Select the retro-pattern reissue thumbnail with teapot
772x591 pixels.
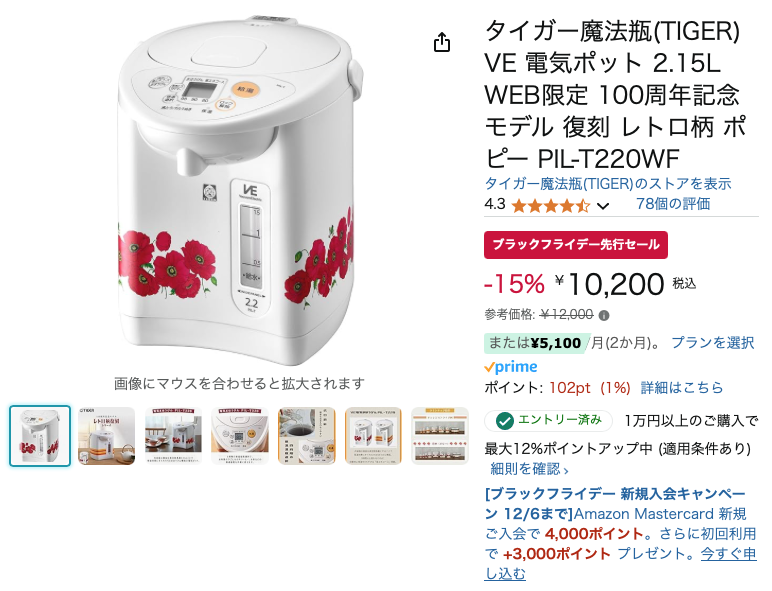106,436
